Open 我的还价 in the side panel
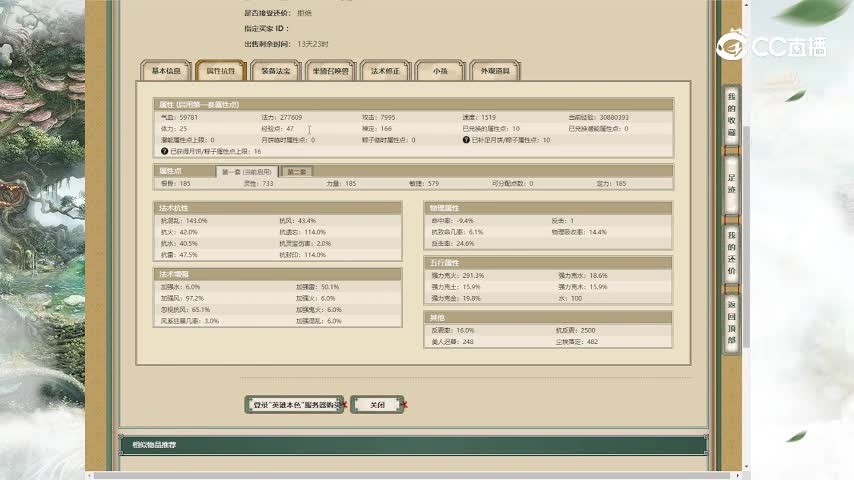Screen dimensions: 854x480 tap(731, 253)
